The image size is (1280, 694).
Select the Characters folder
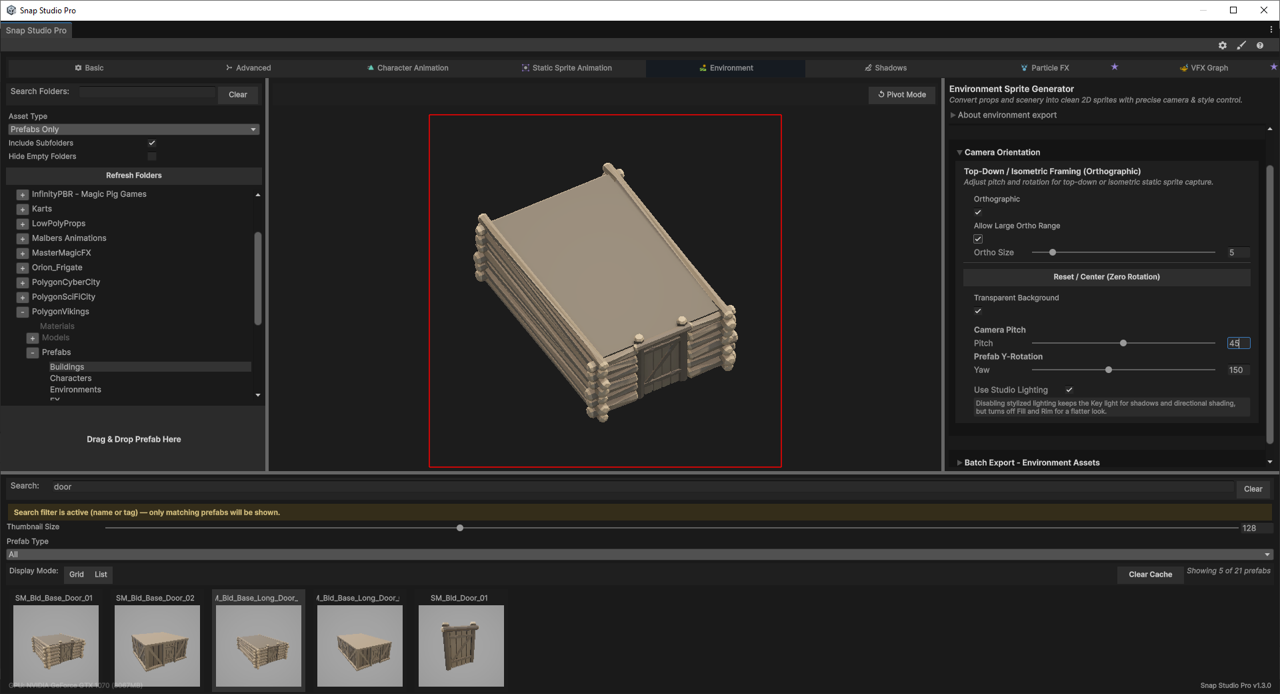point(70,378)
